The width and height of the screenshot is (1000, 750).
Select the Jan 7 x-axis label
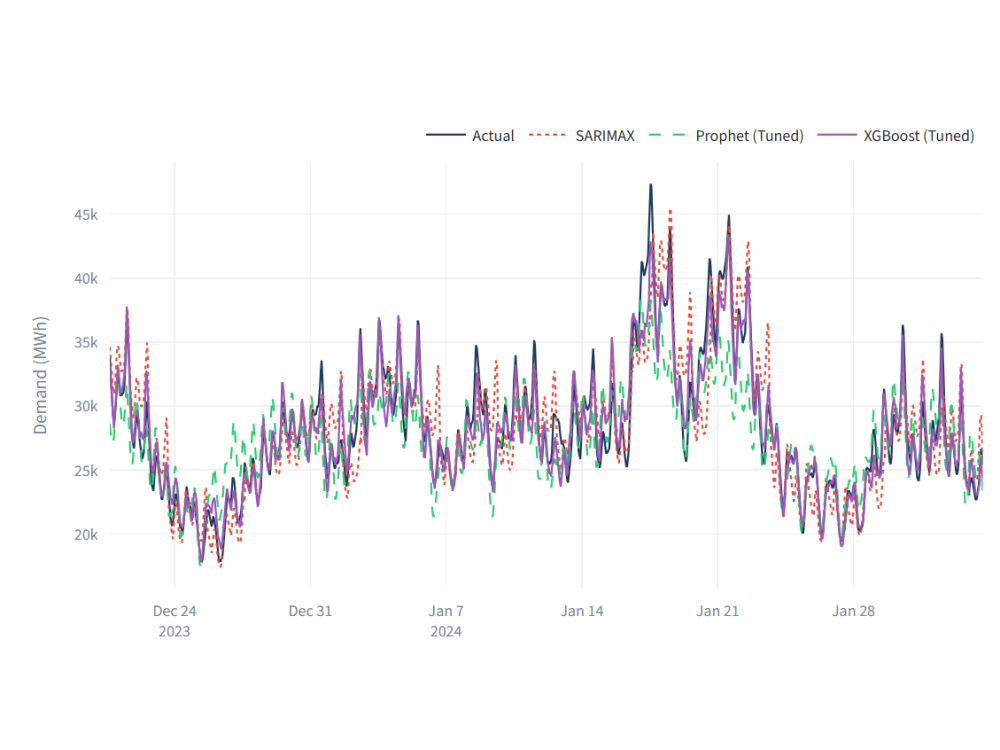(x=447, y=610)
